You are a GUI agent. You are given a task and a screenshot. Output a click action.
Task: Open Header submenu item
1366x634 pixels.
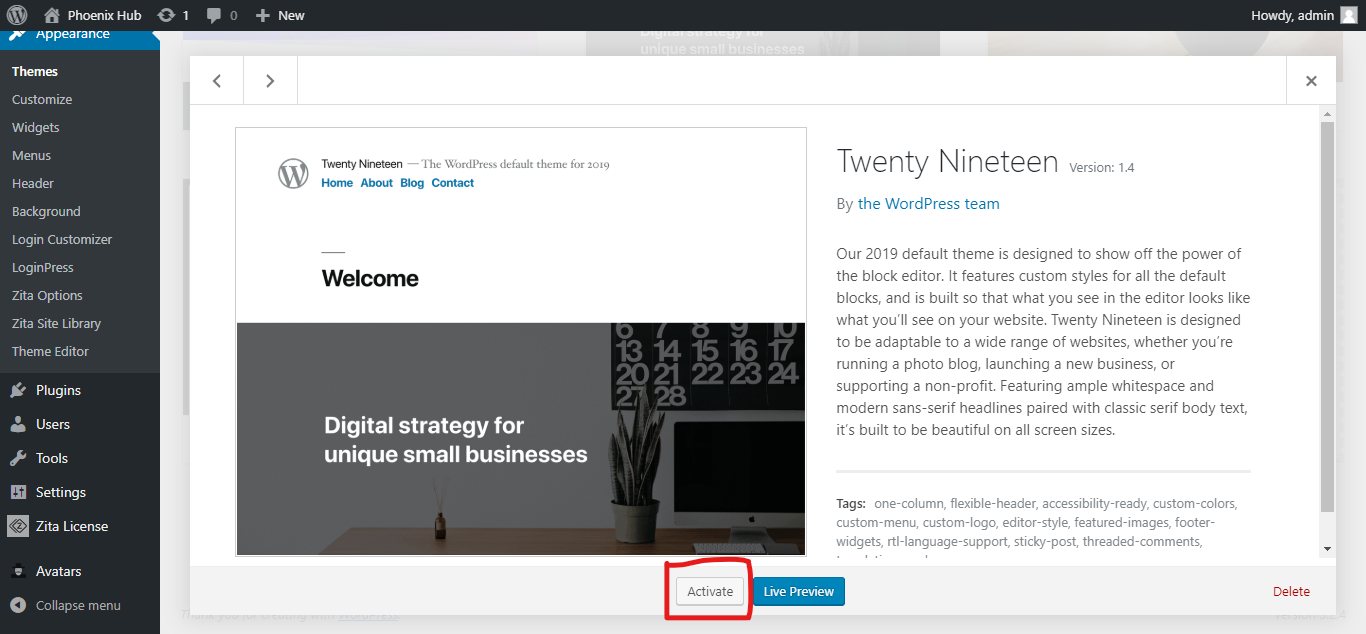point(33,183)
